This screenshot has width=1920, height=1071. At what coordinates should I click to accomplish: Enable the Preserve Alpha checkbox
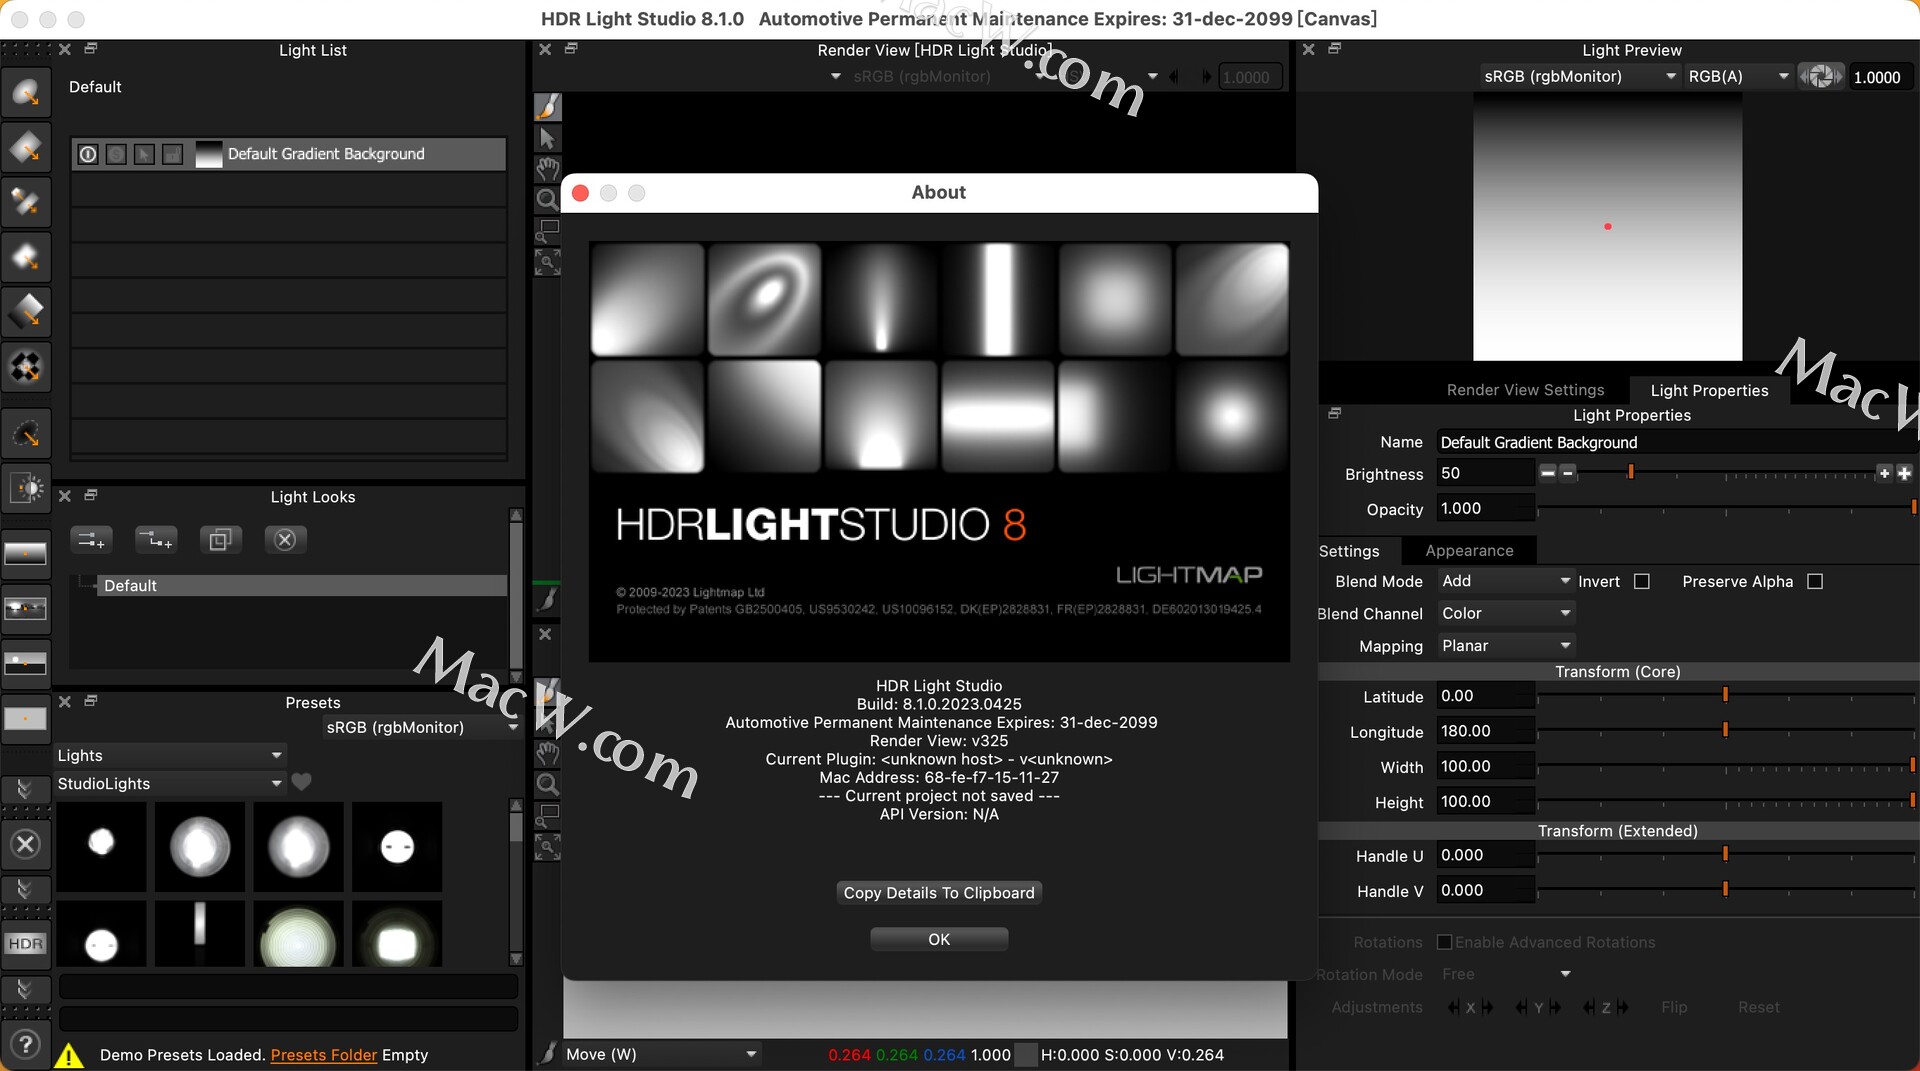coord(1815,581)
